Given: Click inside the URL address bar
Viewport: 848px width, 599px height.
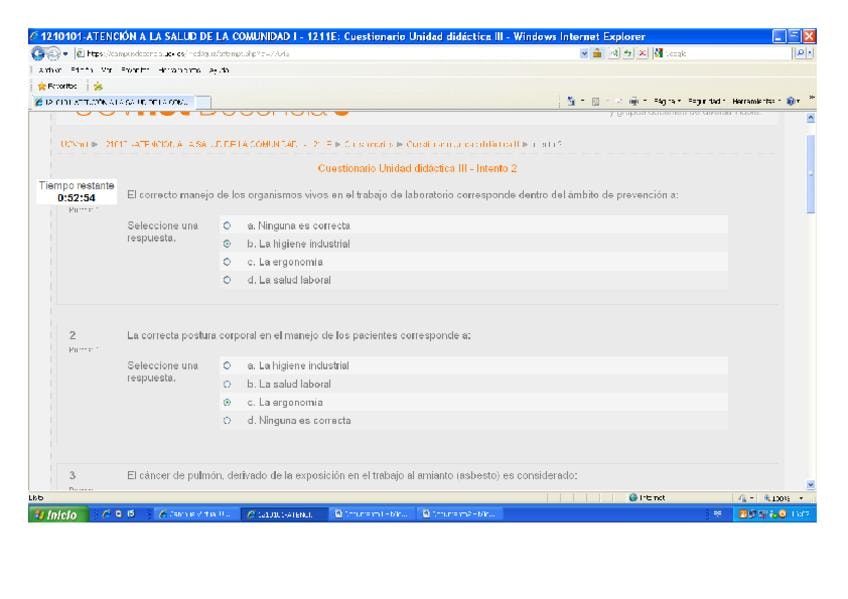Looking at the screenshot, I should click(328, 54).
